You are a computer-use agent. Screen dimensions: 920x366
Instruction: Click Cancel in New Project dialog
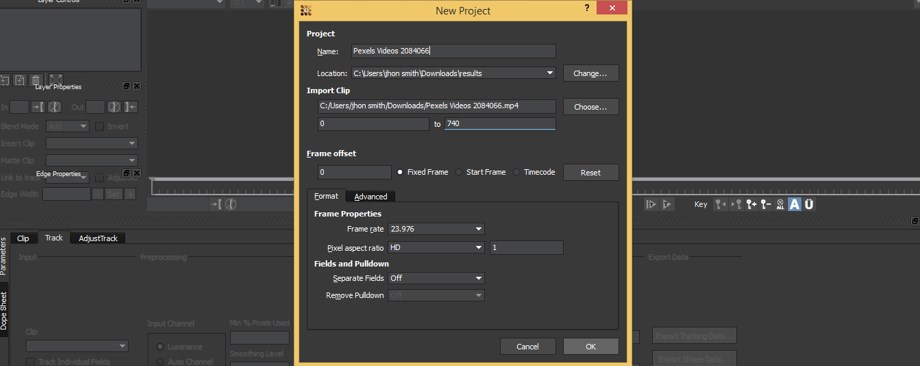pyautogui.click(x=527, y=347)
